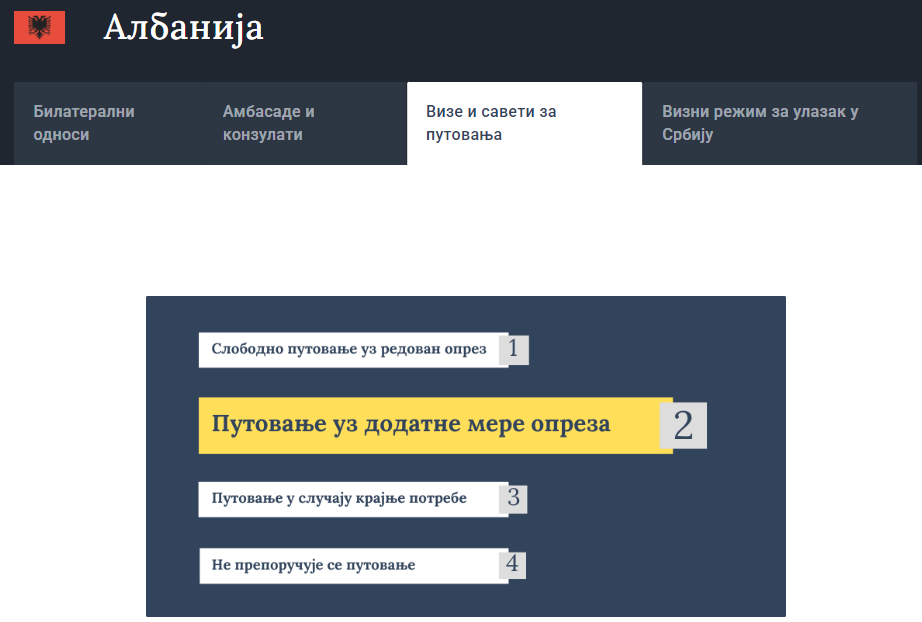Click the number 1 level badge
The image size is (922, 622).
513,349
